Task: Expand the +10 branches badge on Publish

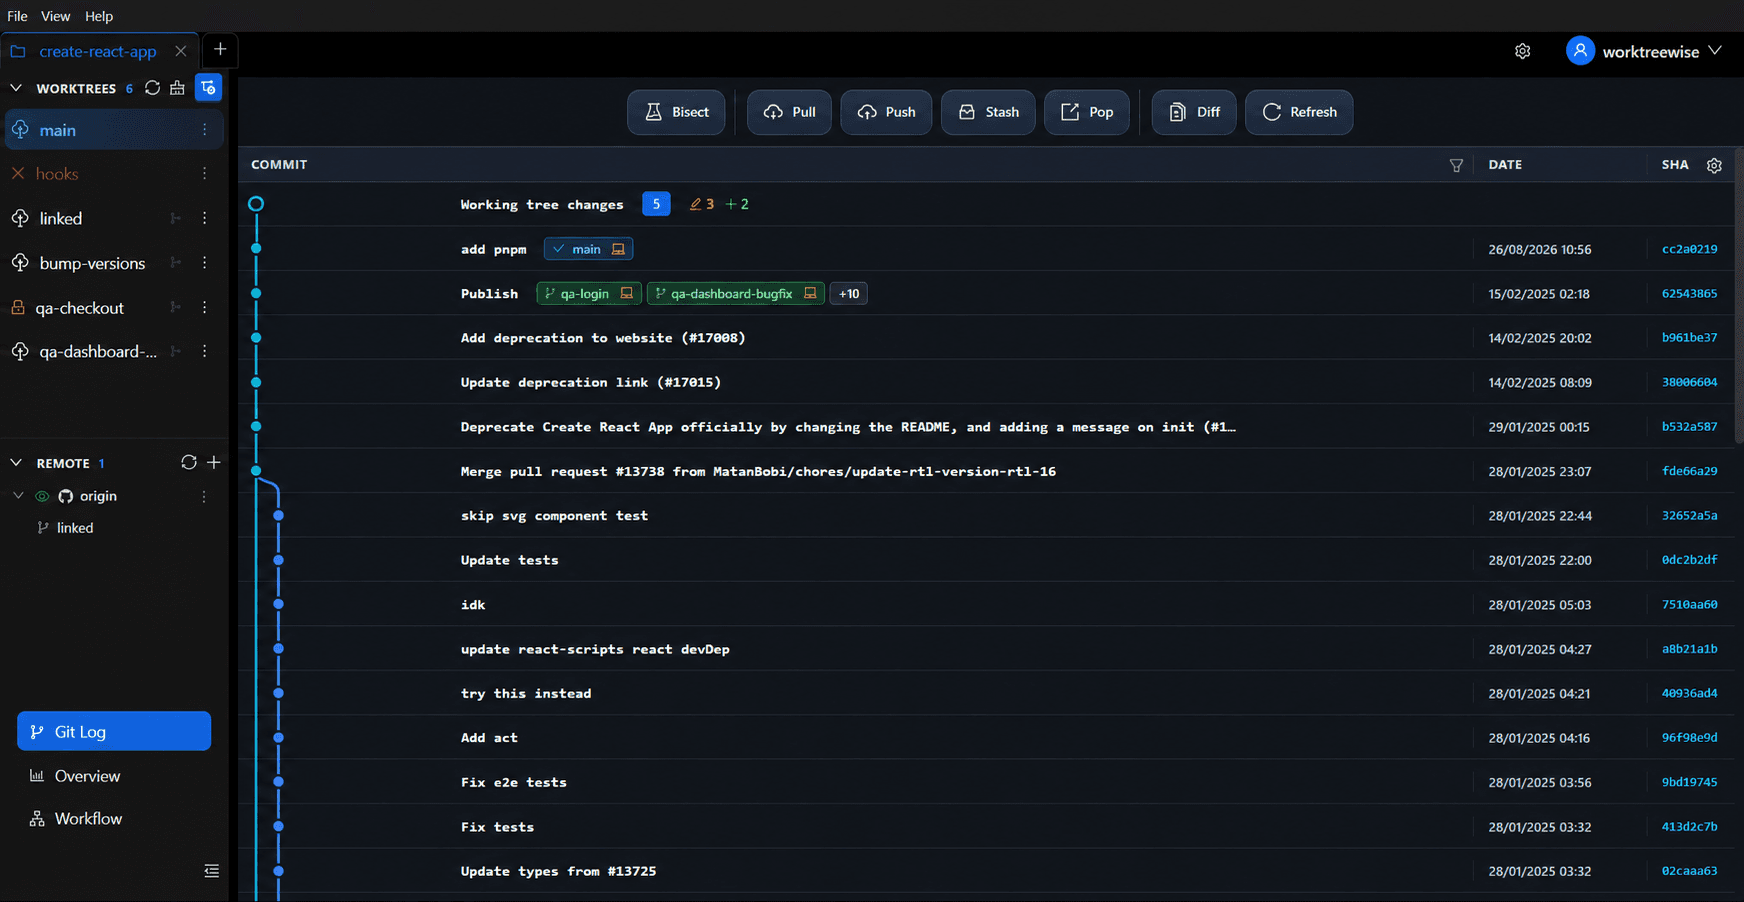Action: coord(848,293)
